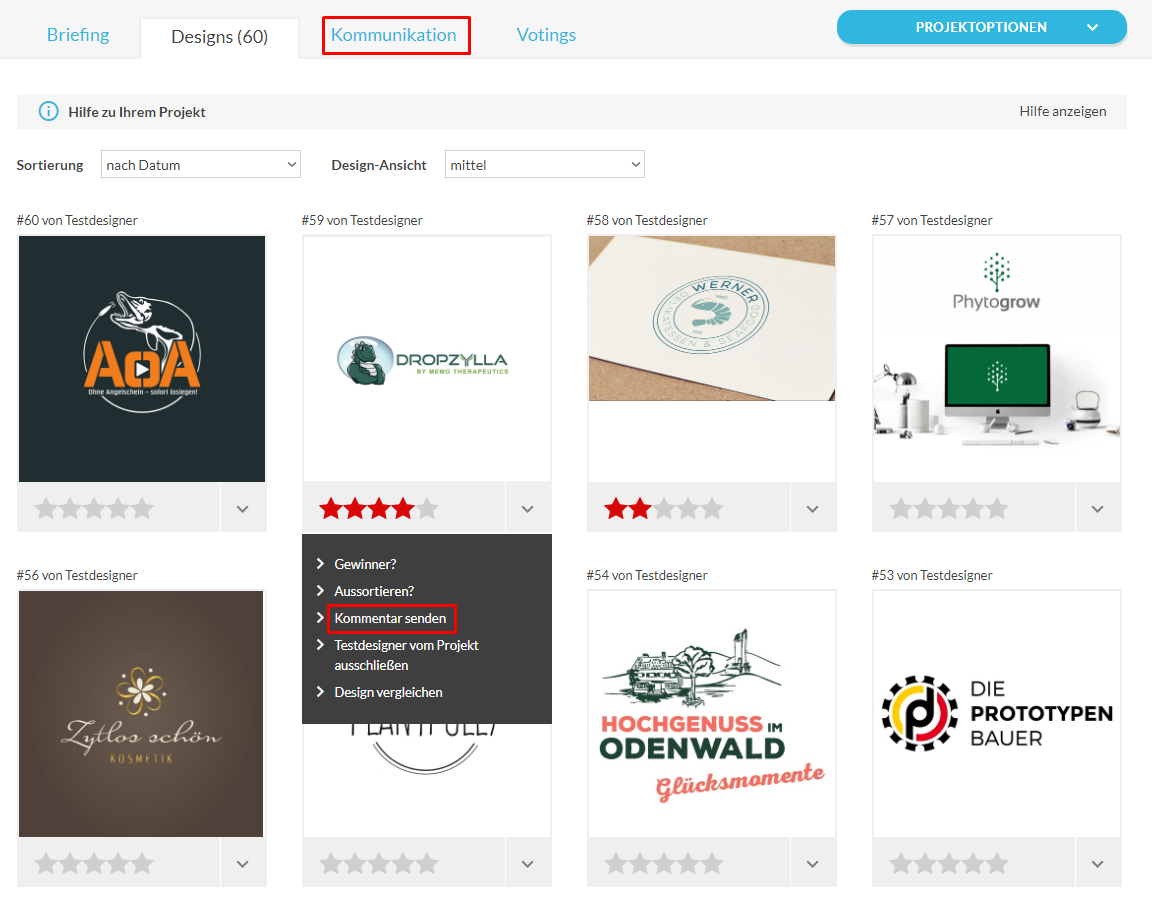Screen dimensions: 1152x901
Task: Click the '#58 von Testdesigner' label
Action: tap(647, 220)
